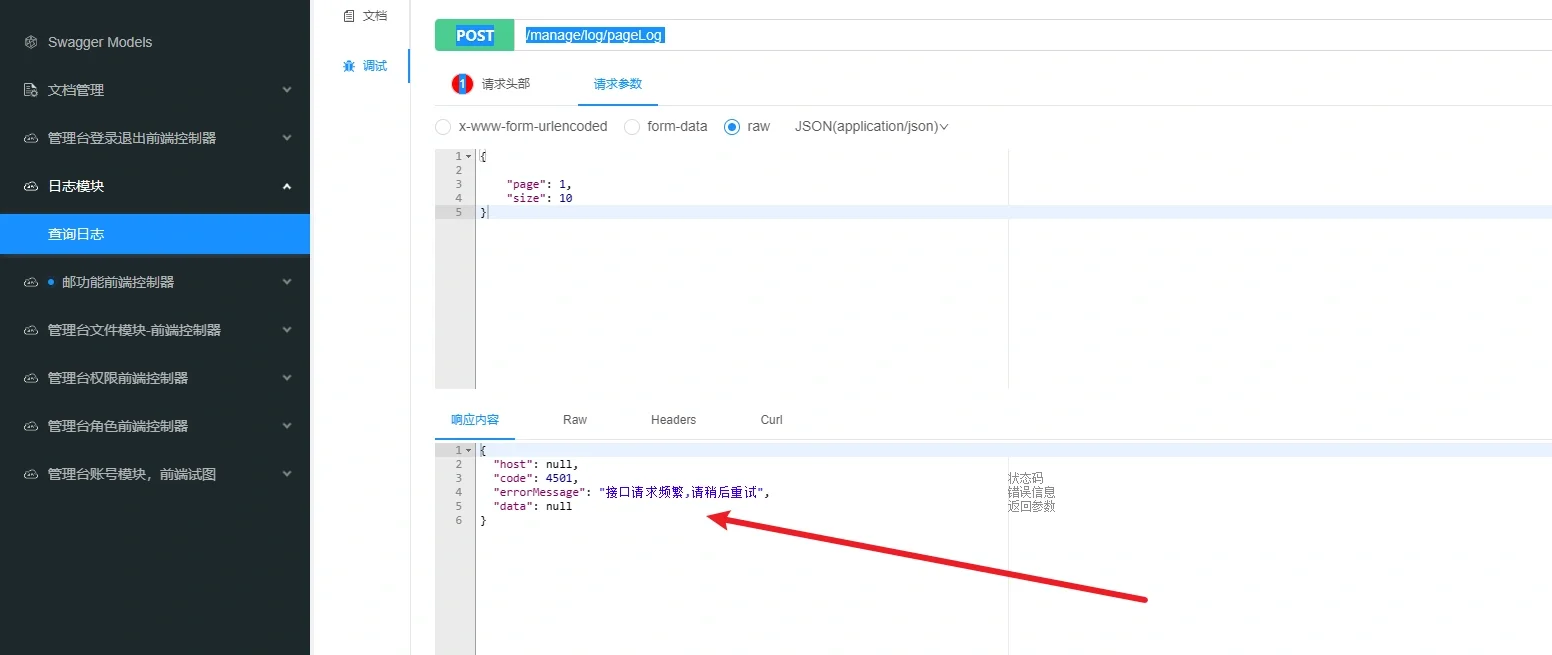
Task: Expand the 管理台角色前端控制器 section
Action: click(x=287, y=425)
